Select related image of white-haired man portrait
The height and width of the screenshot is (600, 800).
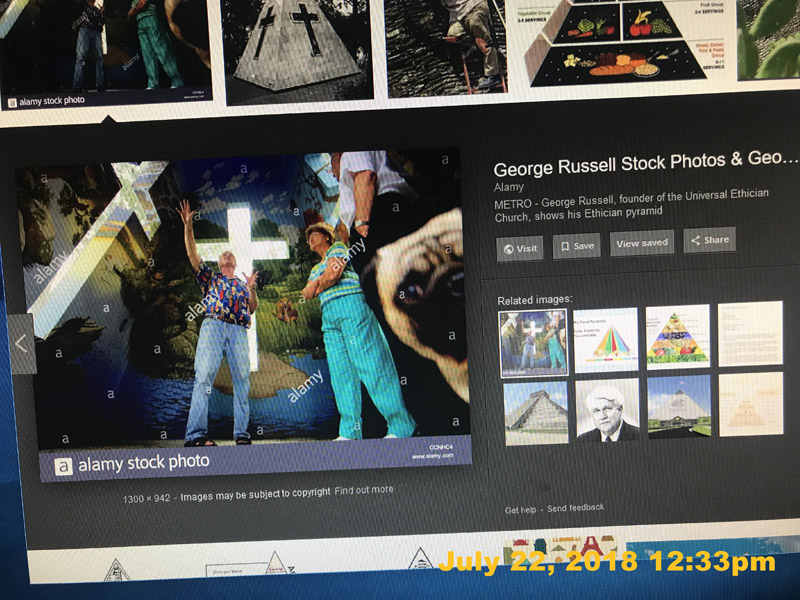(607, 410)
